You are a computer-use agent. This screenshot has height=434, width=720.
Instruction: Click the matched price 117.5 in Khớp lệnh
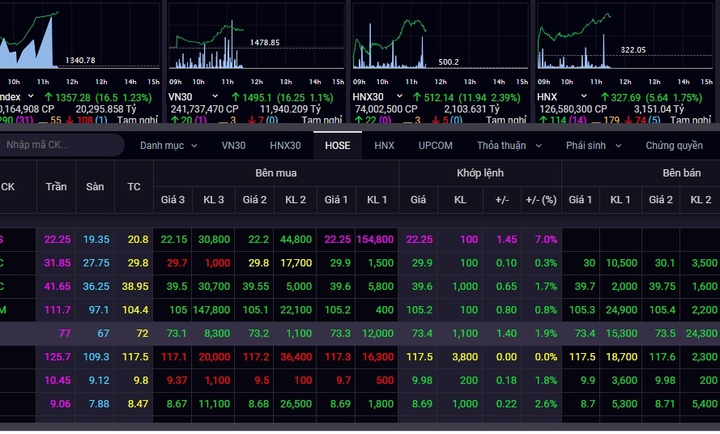coord(420,356)
